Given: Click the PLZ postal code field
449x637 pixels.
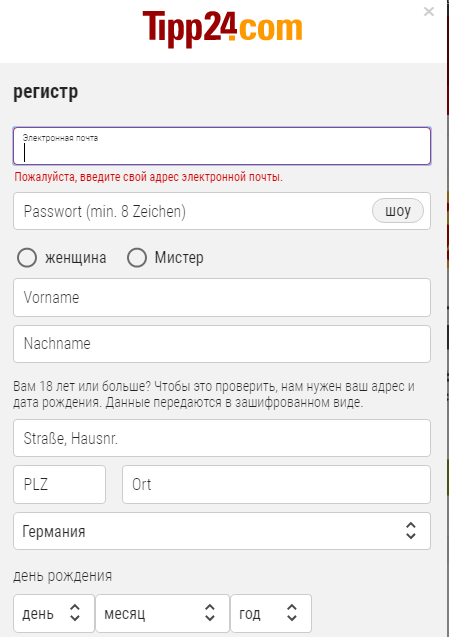Looking at the screenshot, I should click(x=59, y=484).
